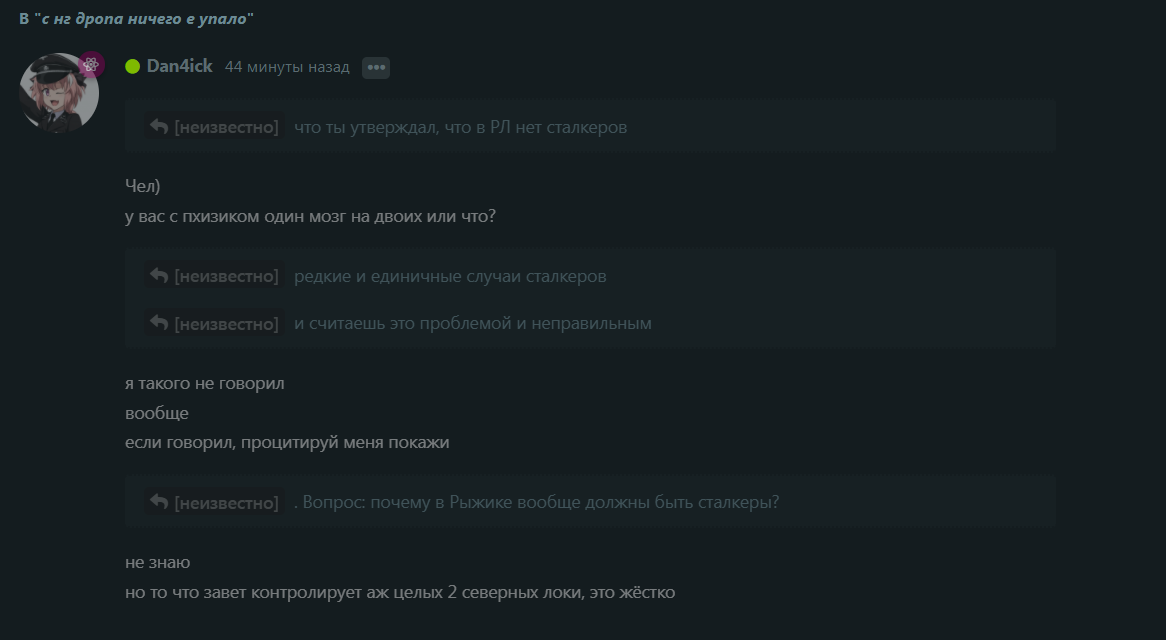Click the "44 минуты назад" timestamp
This screenshot has width=1166, height=640.
coord(287,67)
